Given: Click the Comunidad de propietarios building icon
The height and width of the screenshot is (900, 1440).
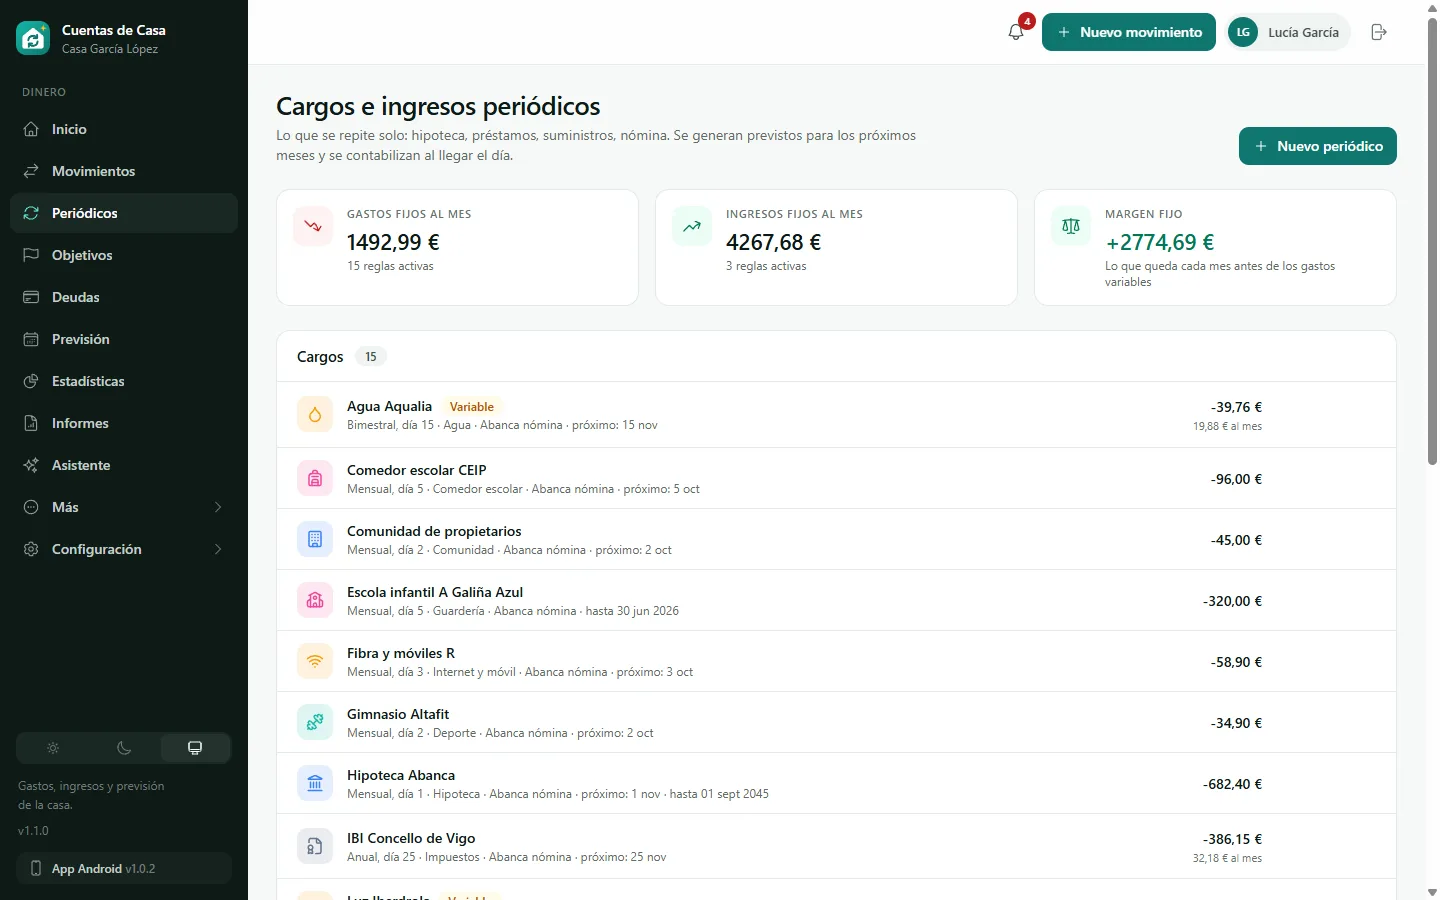Looking at the screenshot, I should (315, 539).
